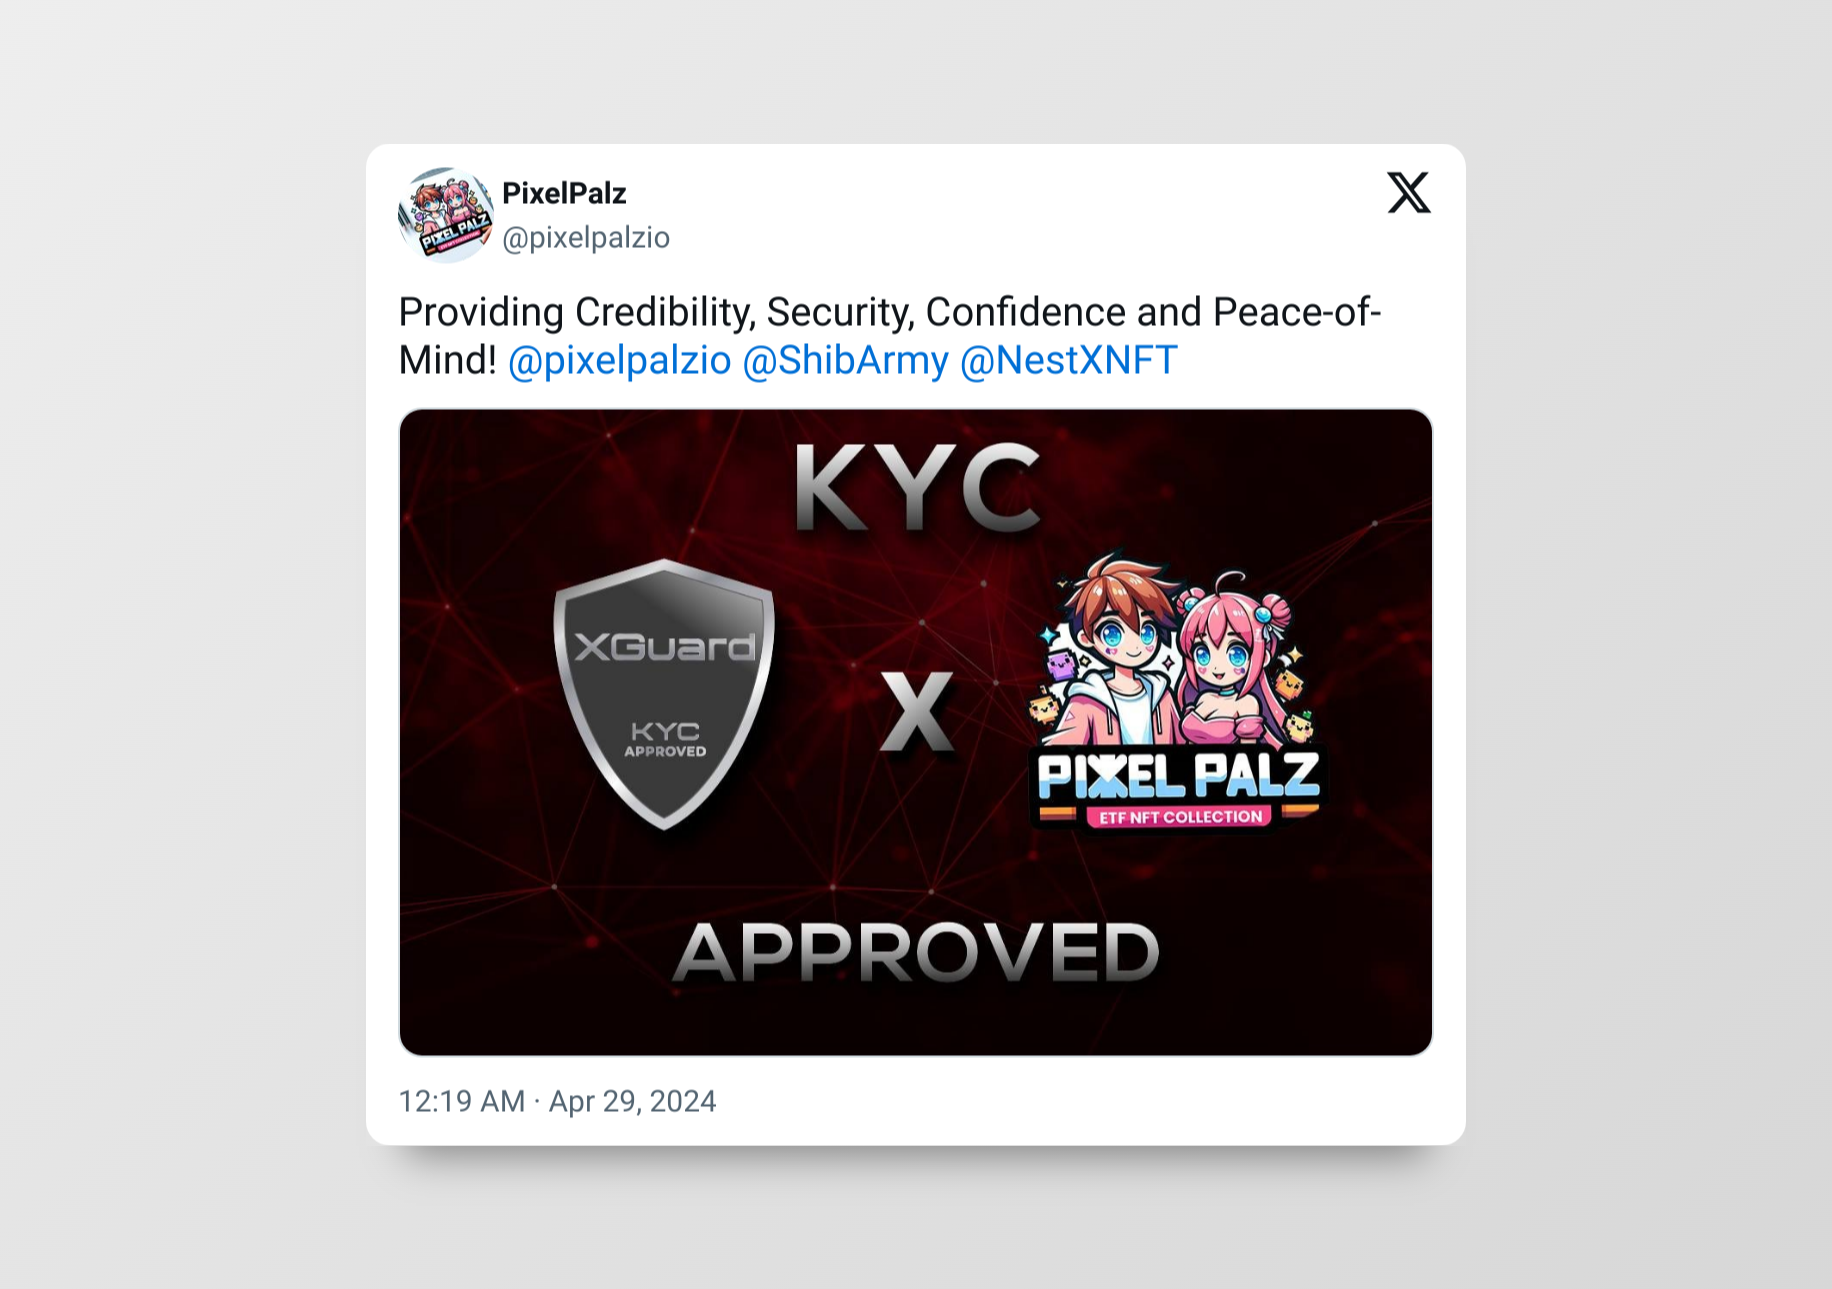Click KYC APPROVED text on the shield

(665, 740)
